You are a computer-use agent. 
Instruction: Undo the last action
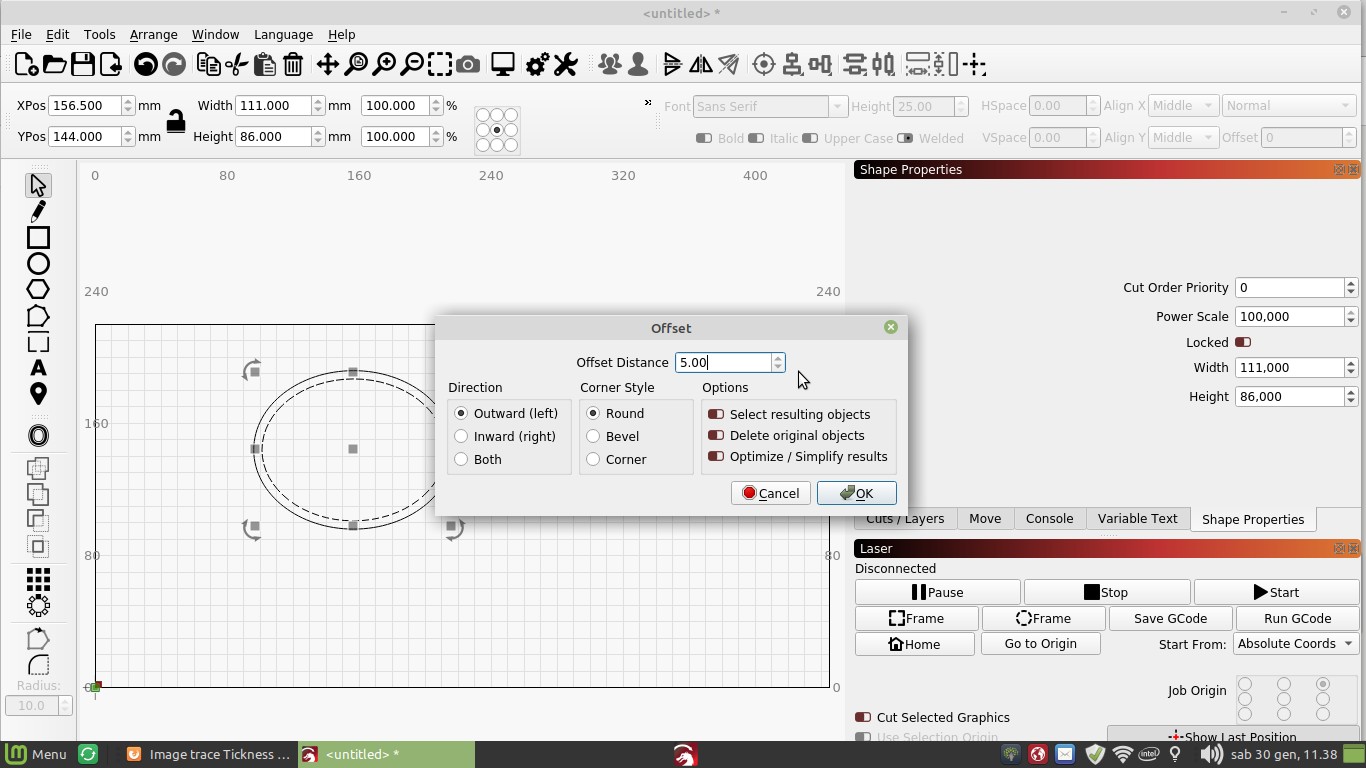coord(146,65)
